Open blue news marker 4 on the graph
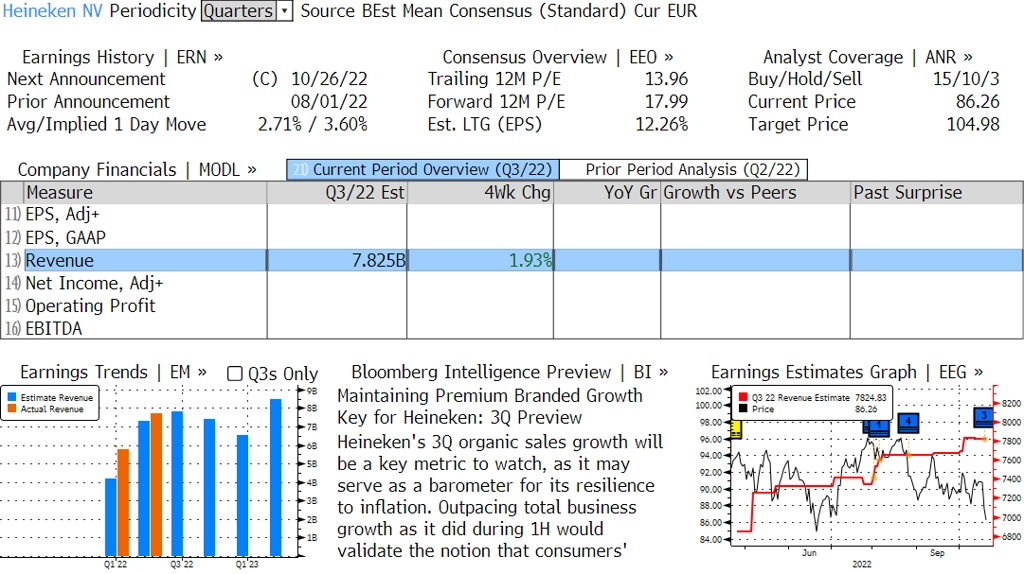1024x574 pixels. coord(908,423)
